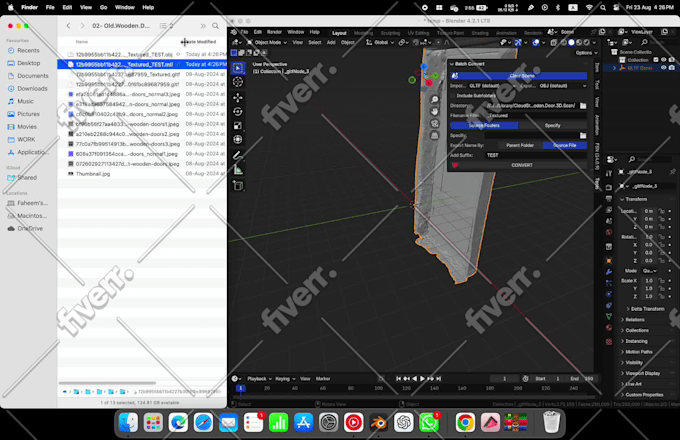
Task: Toggle visibility eye of GLTF row in outliner
Action: 664,68
